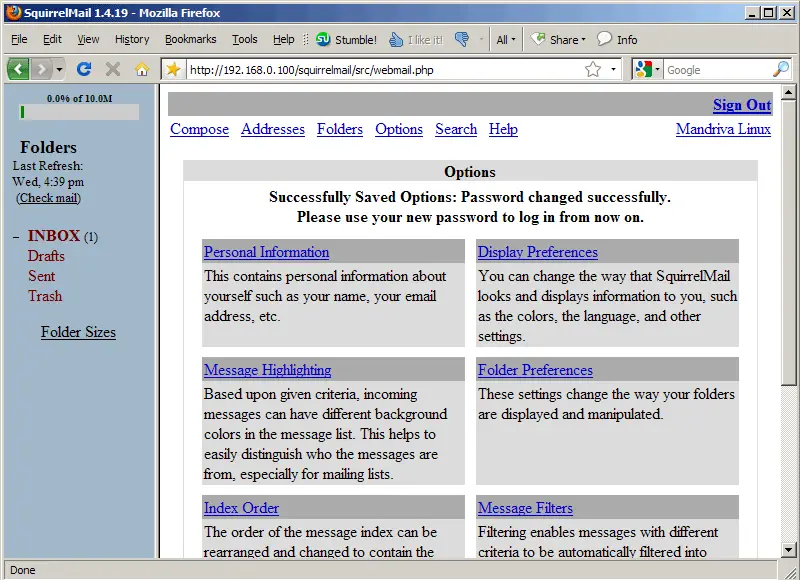The width and height of the screenshot is (800, 580).
Task: Click the StumbleUpon Stumble! button
Action: coord(346,40)
